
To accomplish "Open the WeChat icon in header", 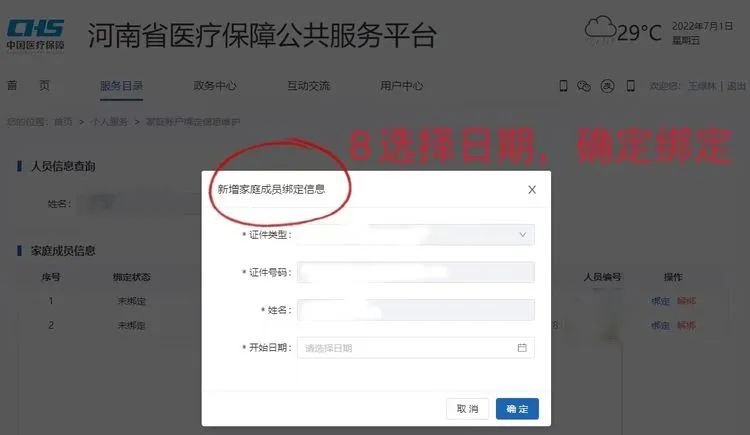I will [x=584, y=86].
